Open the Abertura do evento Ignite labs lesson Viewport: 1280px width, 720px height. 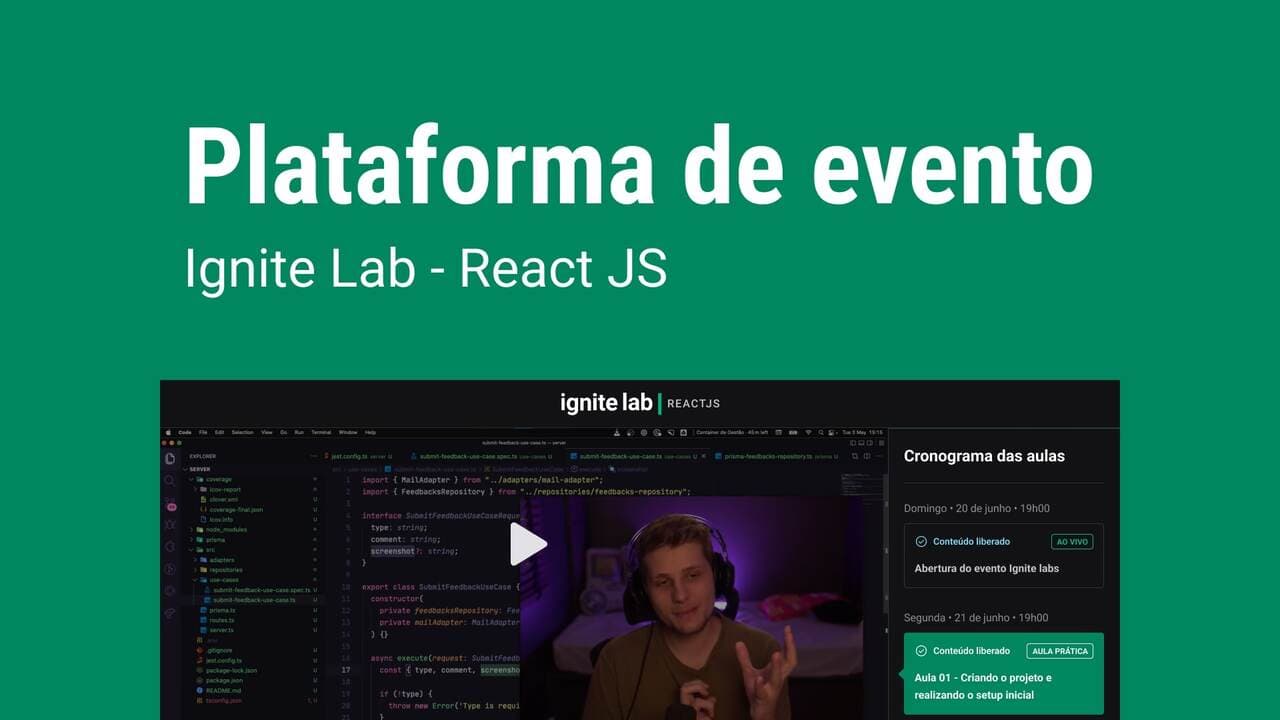[x=986, y=568]
